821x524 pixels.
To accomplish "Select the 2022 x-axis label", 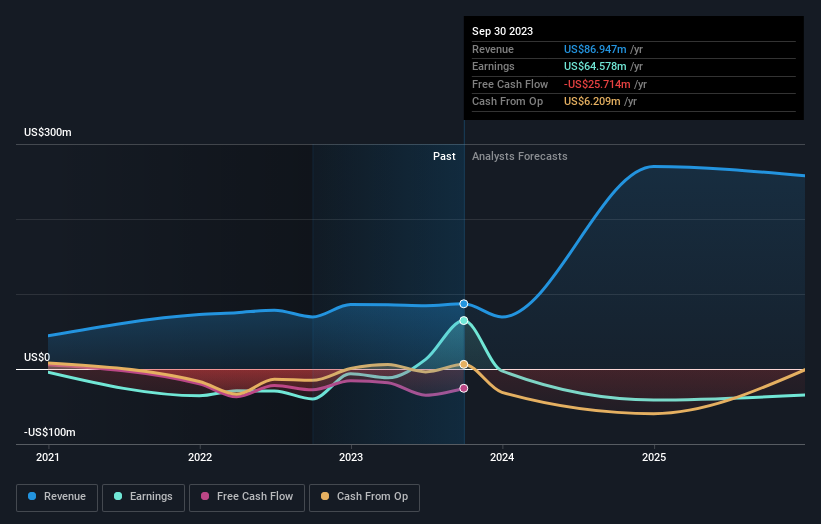I will [x=200, y=458].
